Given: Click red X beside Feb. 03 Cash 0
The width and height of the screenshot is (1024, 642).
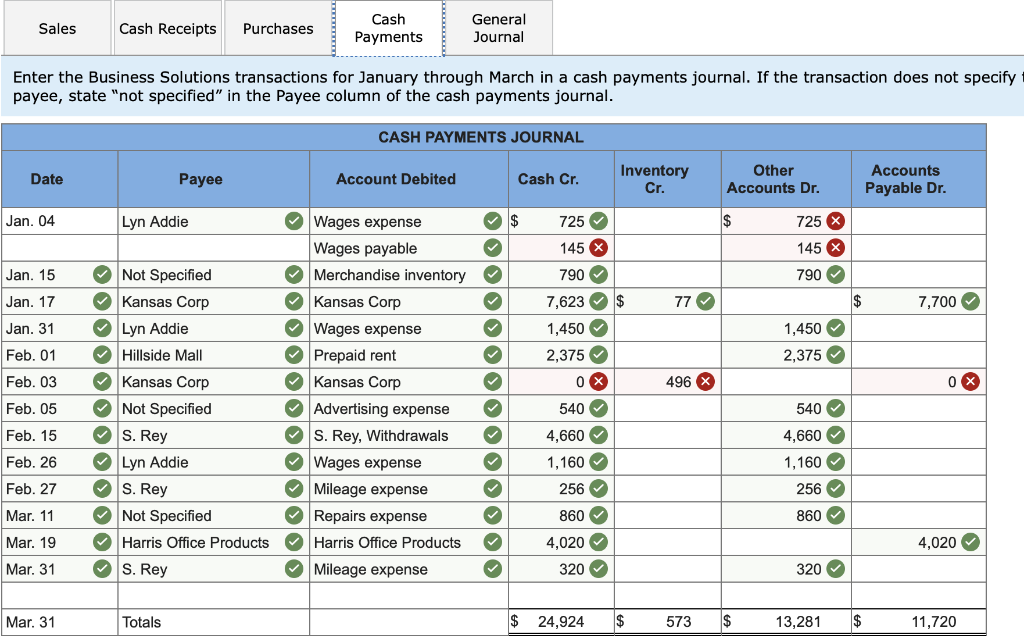Looking at the screenshot, I should click(598, 382).
